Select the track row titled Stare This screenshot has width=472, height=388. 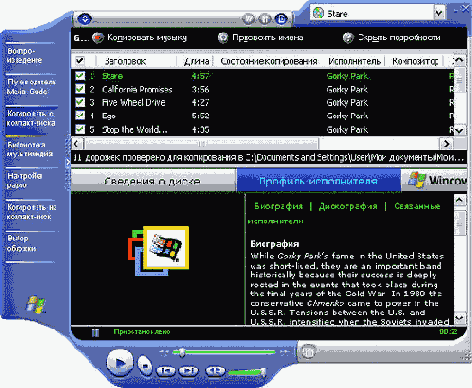(262, 76)
